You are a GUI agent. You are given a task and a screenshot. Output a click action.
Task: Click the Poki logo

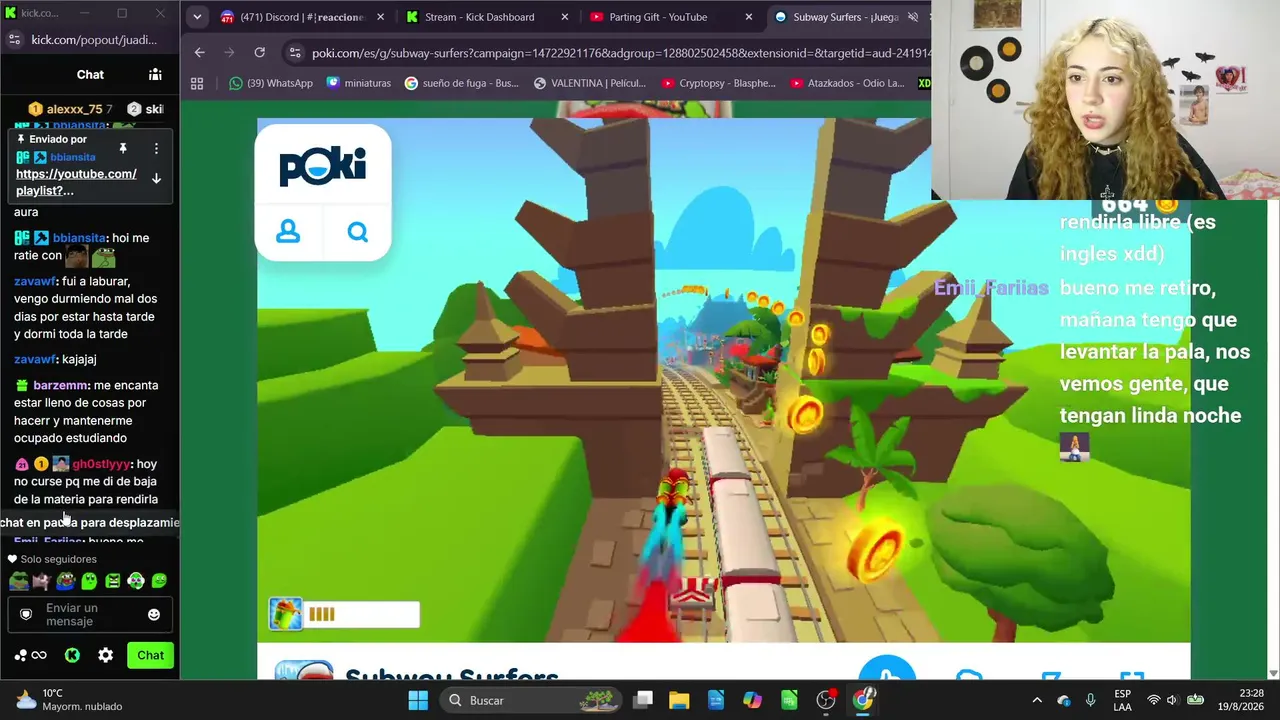pyautogui.click(x=323, y=166)
